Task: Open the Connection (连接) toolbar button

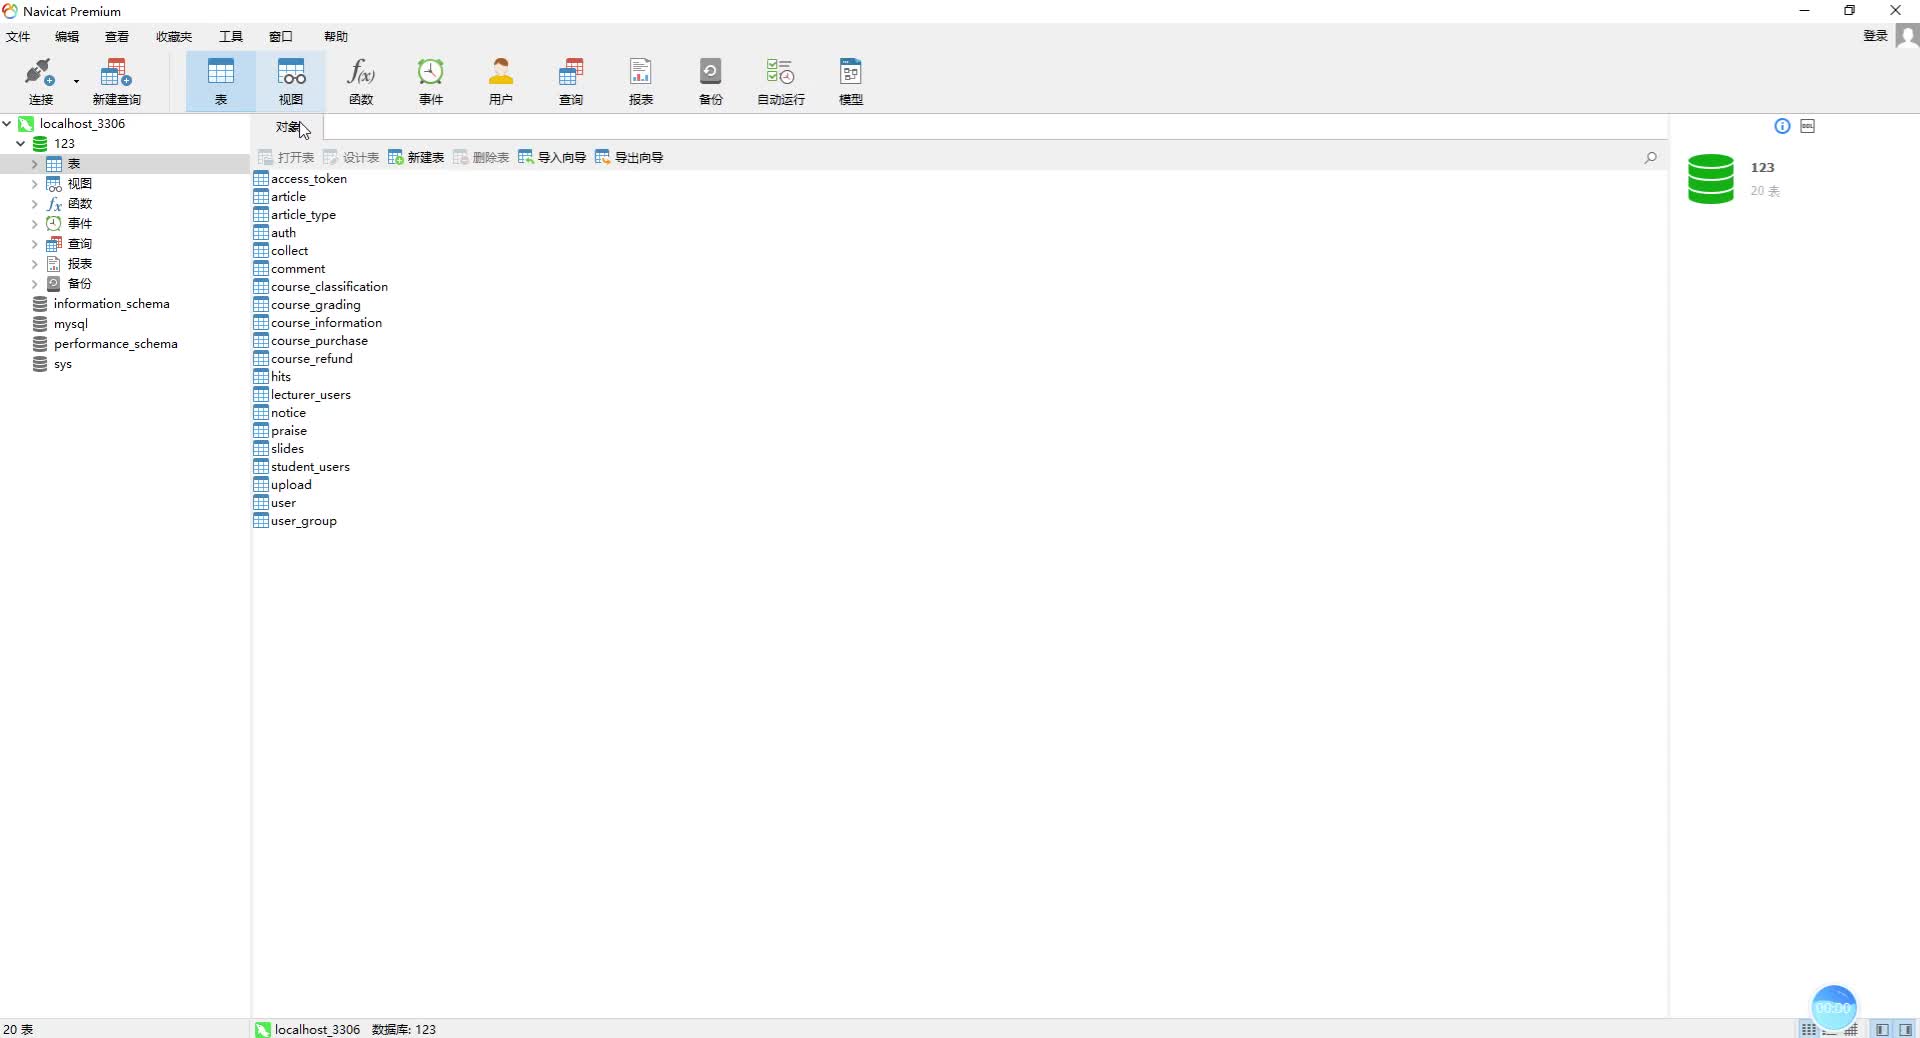Action: coord(40,81)
